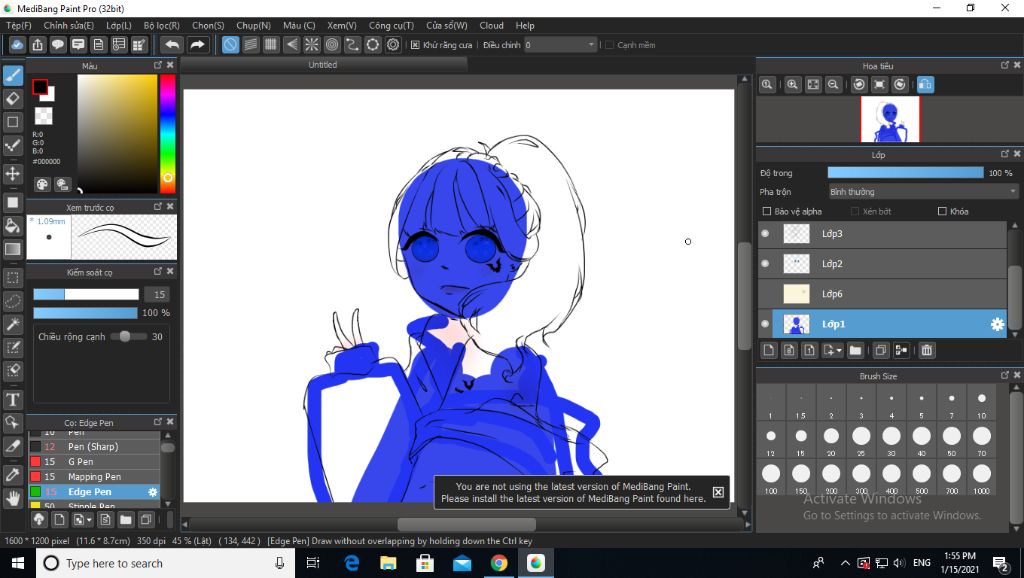Zoom out on the navigator
1024x578 pixels.
pyautogui.click(x=833, y=84)
